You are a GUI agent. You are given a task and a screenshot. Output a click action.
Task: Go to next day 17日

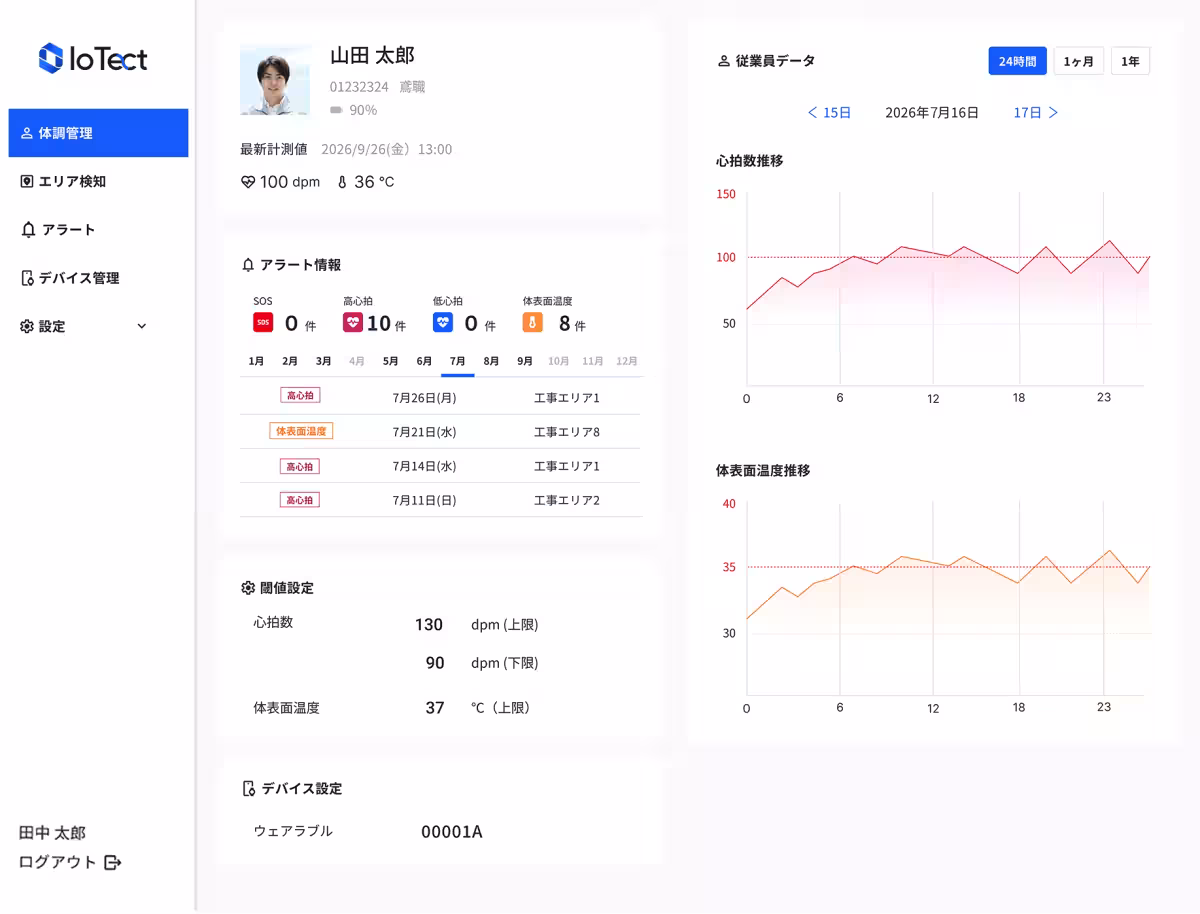pos(1036,113)
